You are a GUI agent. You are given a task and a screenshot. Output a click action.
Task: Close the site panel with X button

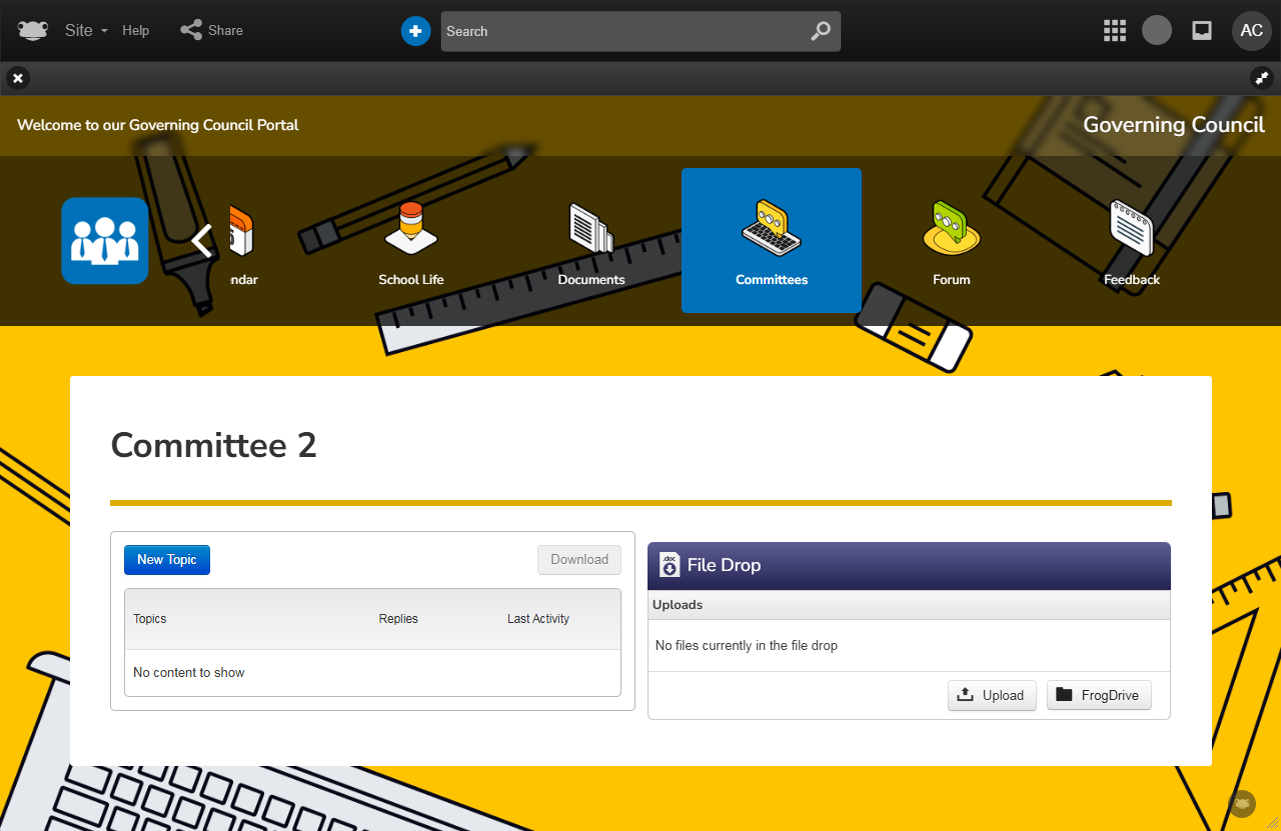18,78
